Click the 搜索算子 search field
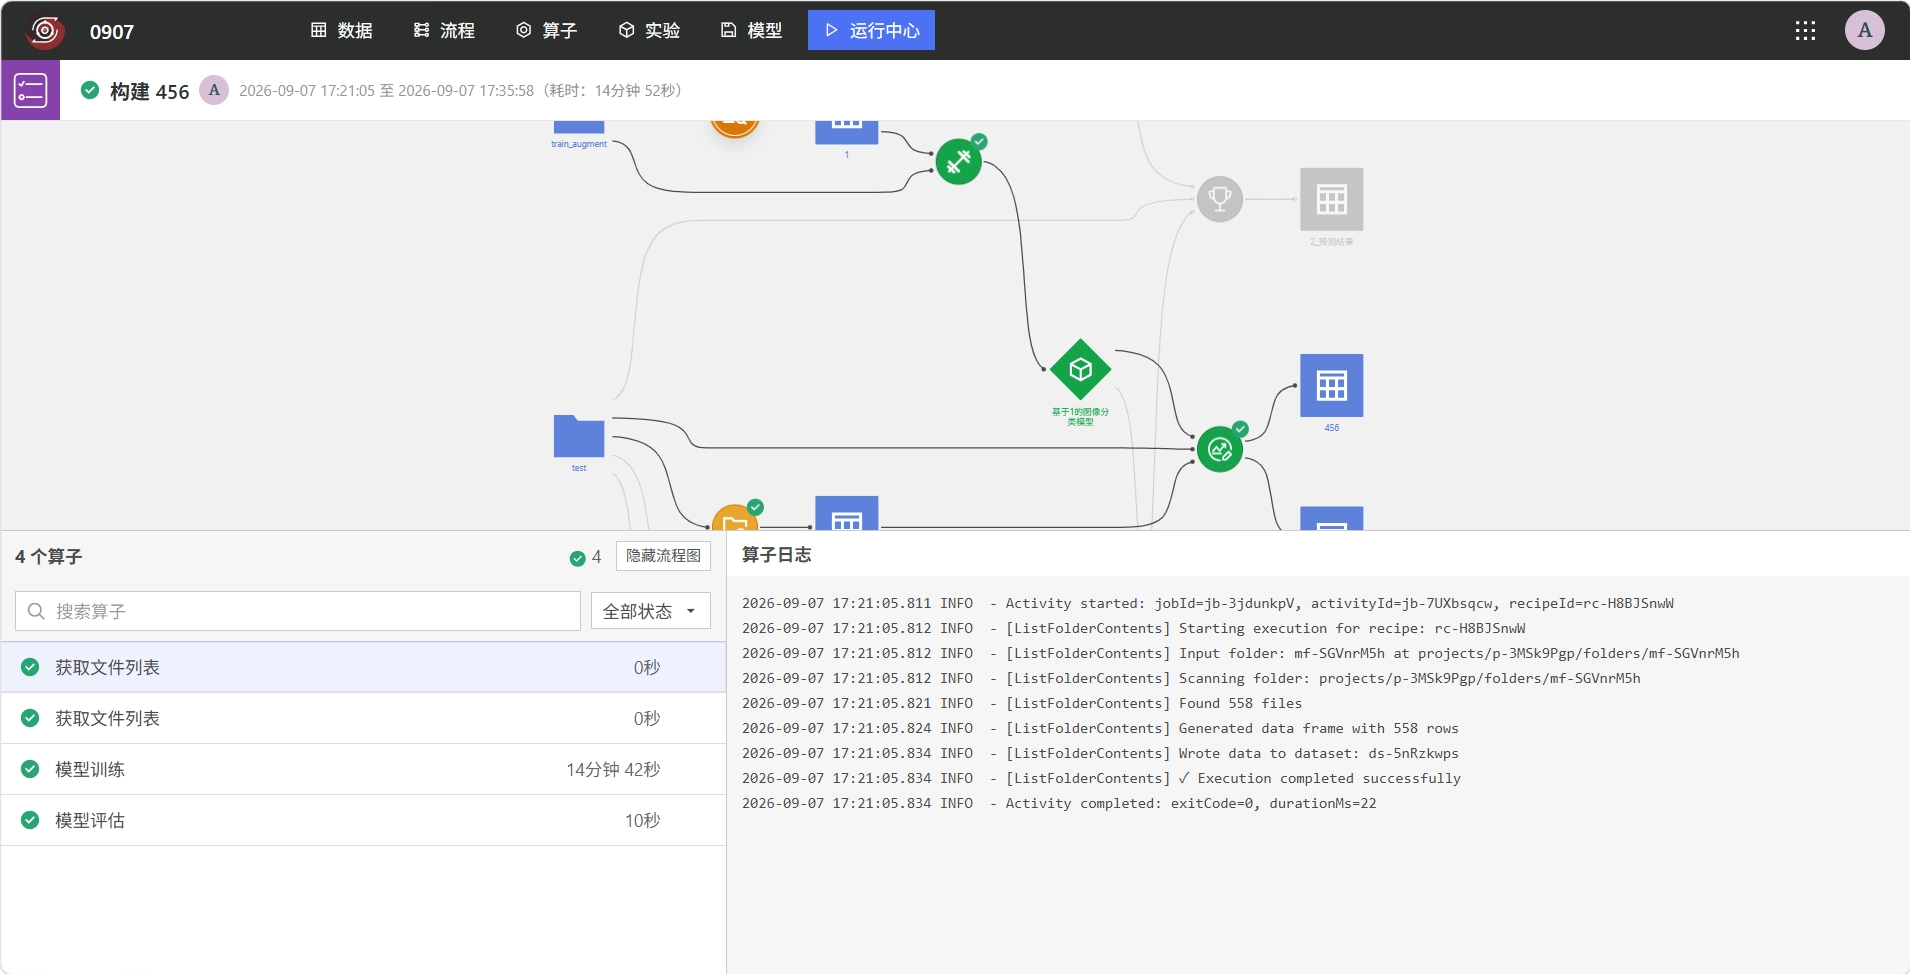This screenshot has width=1910, height=974. pos(298,611)
